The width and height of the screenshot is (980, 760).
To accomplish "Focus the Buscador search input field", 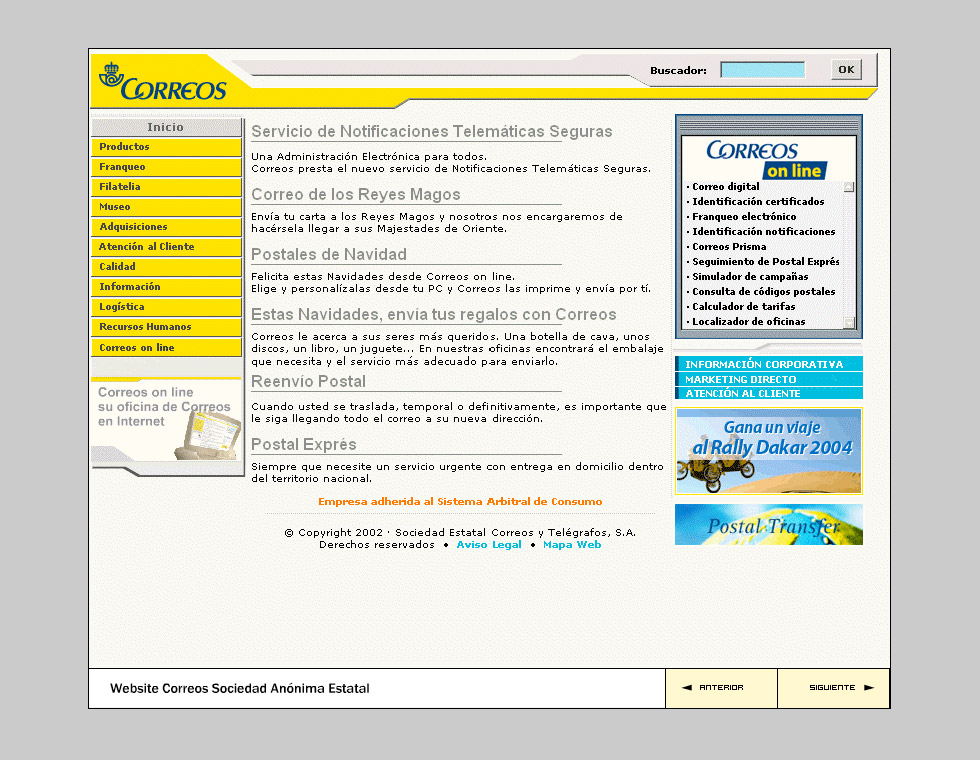I will pos(762,70).
